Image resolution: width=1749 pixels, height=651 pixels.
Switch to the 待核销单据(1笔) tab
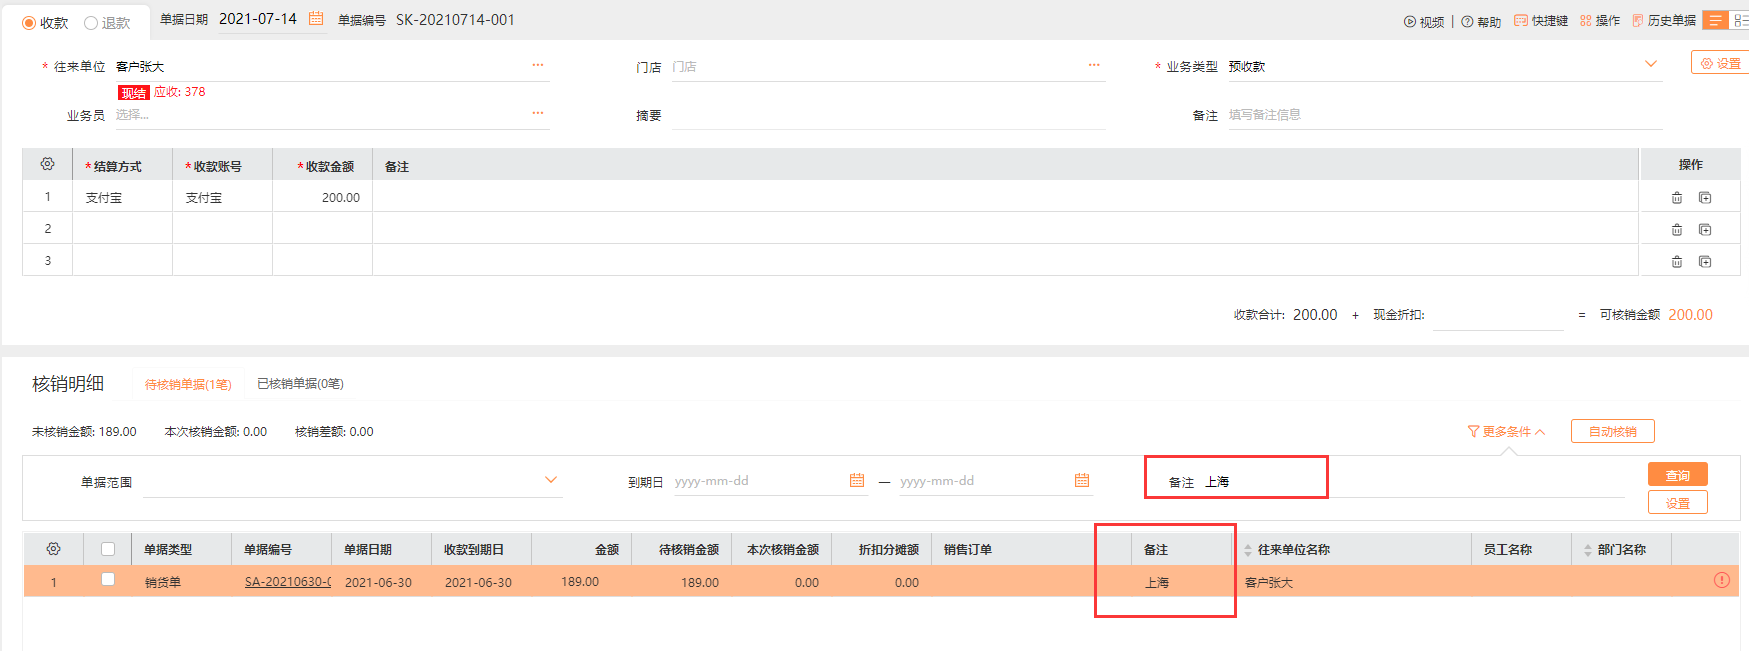188,385
